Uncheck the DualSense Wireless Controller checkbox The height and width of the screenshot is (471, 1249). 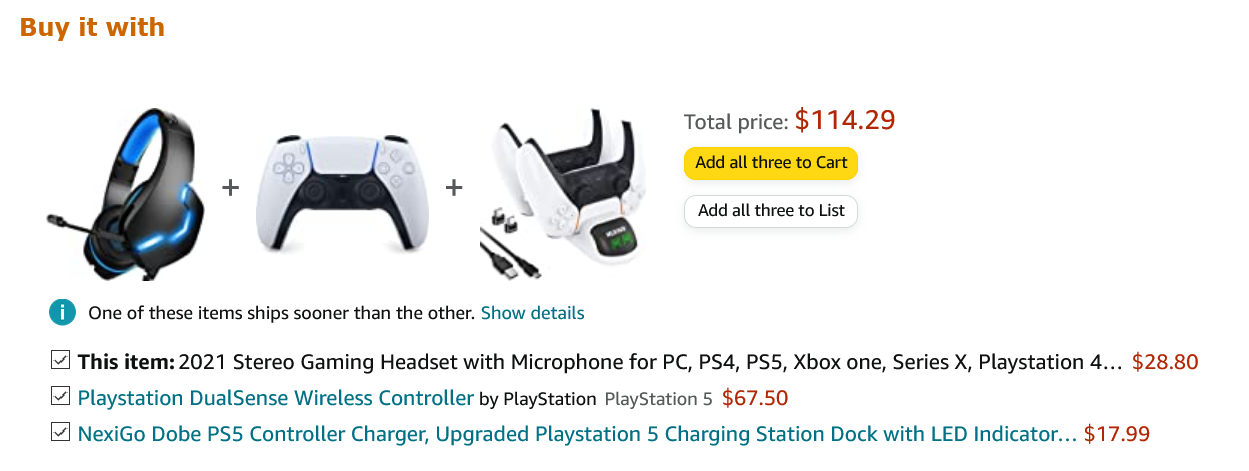(x=60, y=397)
